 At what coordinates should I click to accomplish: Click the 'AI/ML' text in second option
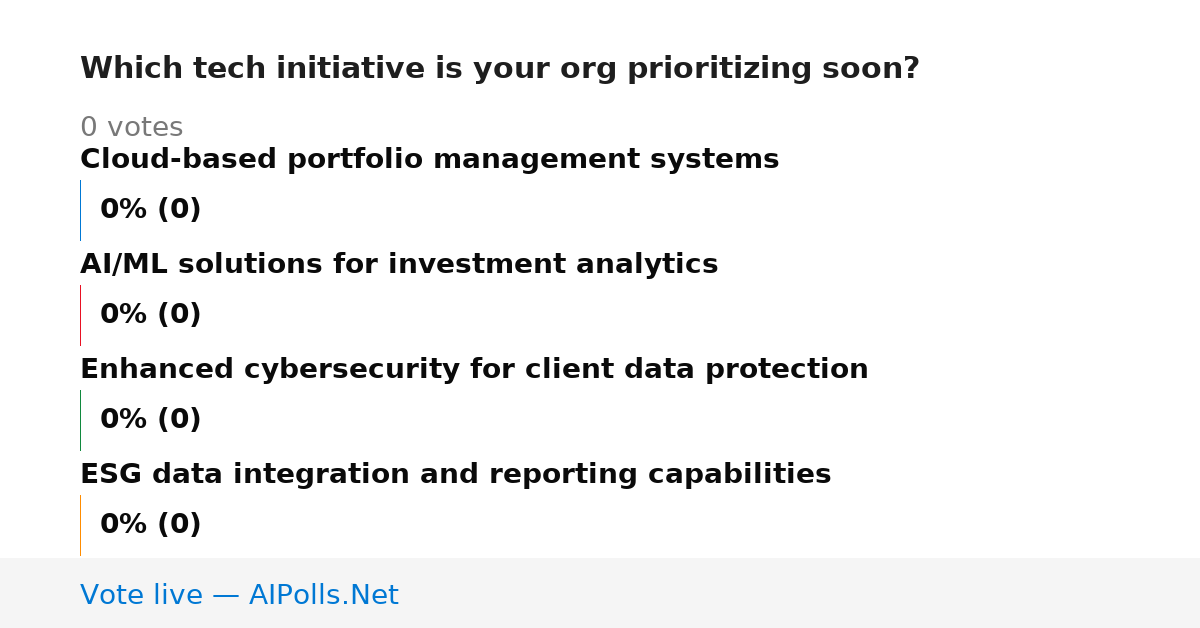tap(125, 265)
